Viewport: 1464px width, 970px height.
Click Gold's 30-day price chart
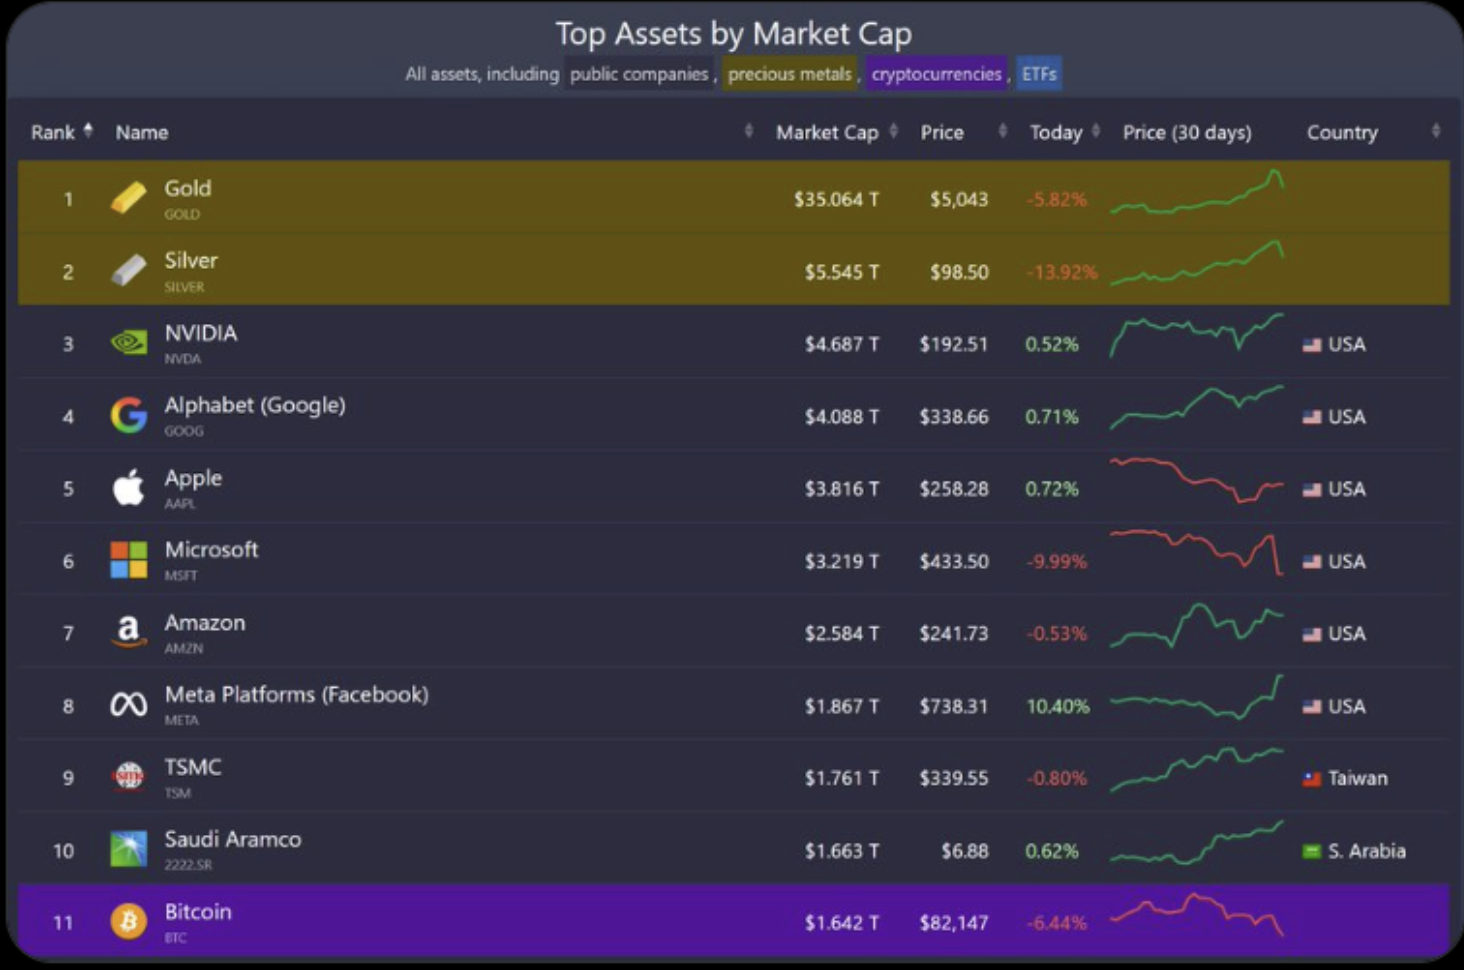[1197, 192]
